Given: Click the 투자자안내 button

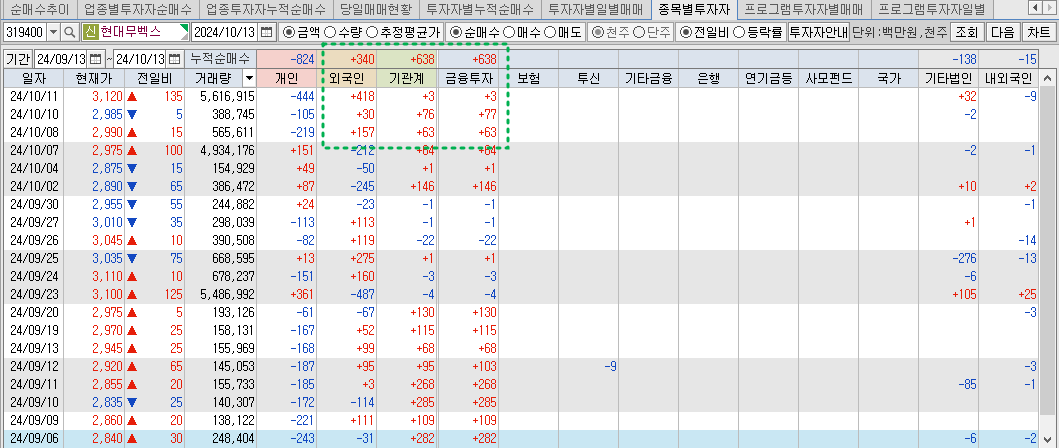Looking at the screenshot, I should (x=819, y=32).
